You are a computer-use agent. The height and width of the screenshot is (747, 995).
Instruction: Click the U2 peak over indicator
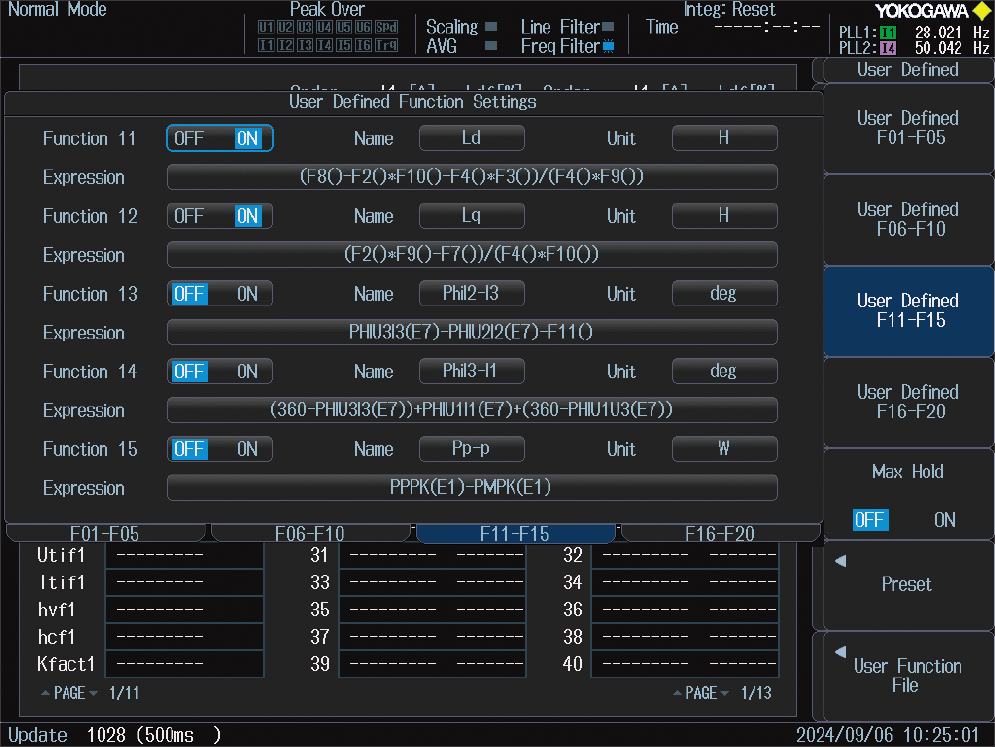(x=286, y=27)
